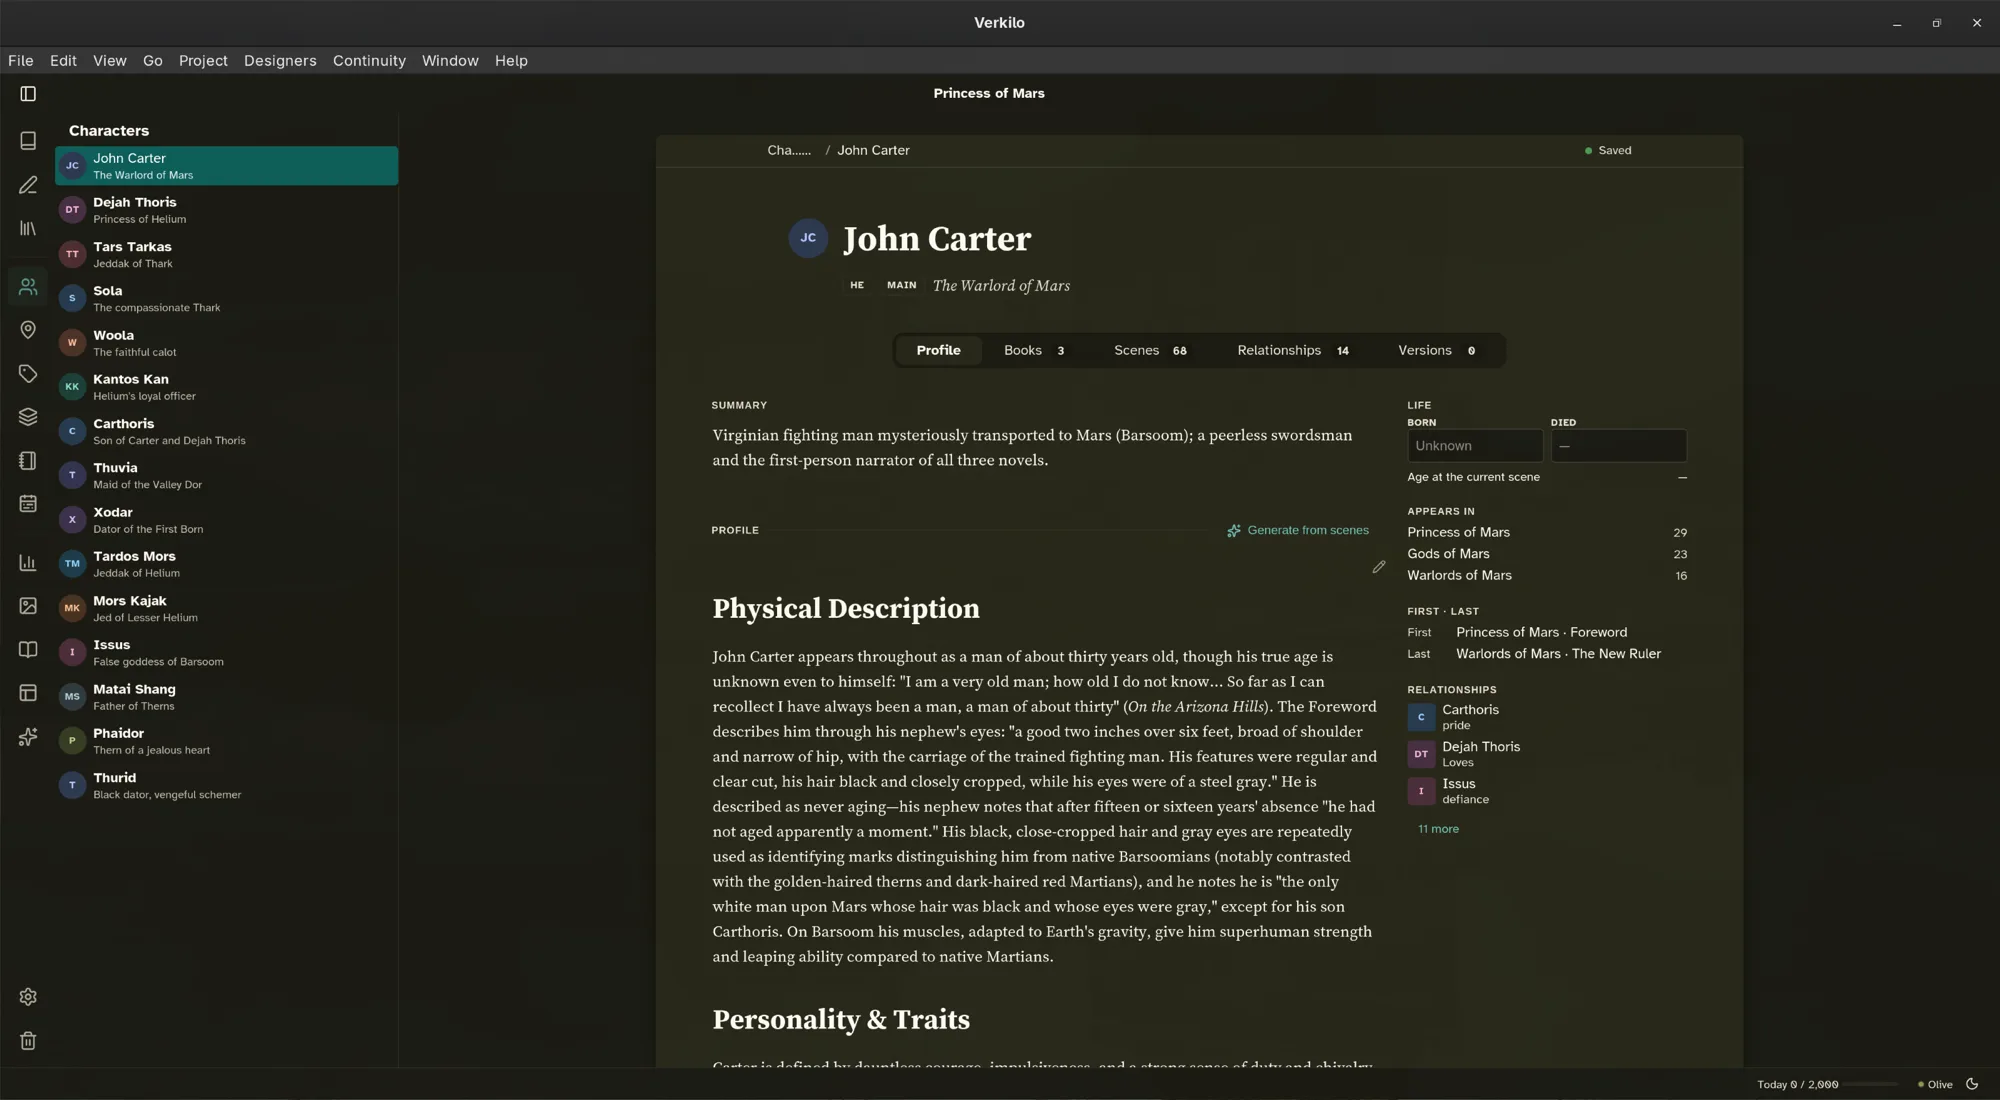Open the Continuity menu
2000x1100 pixels.
[369, 61]
